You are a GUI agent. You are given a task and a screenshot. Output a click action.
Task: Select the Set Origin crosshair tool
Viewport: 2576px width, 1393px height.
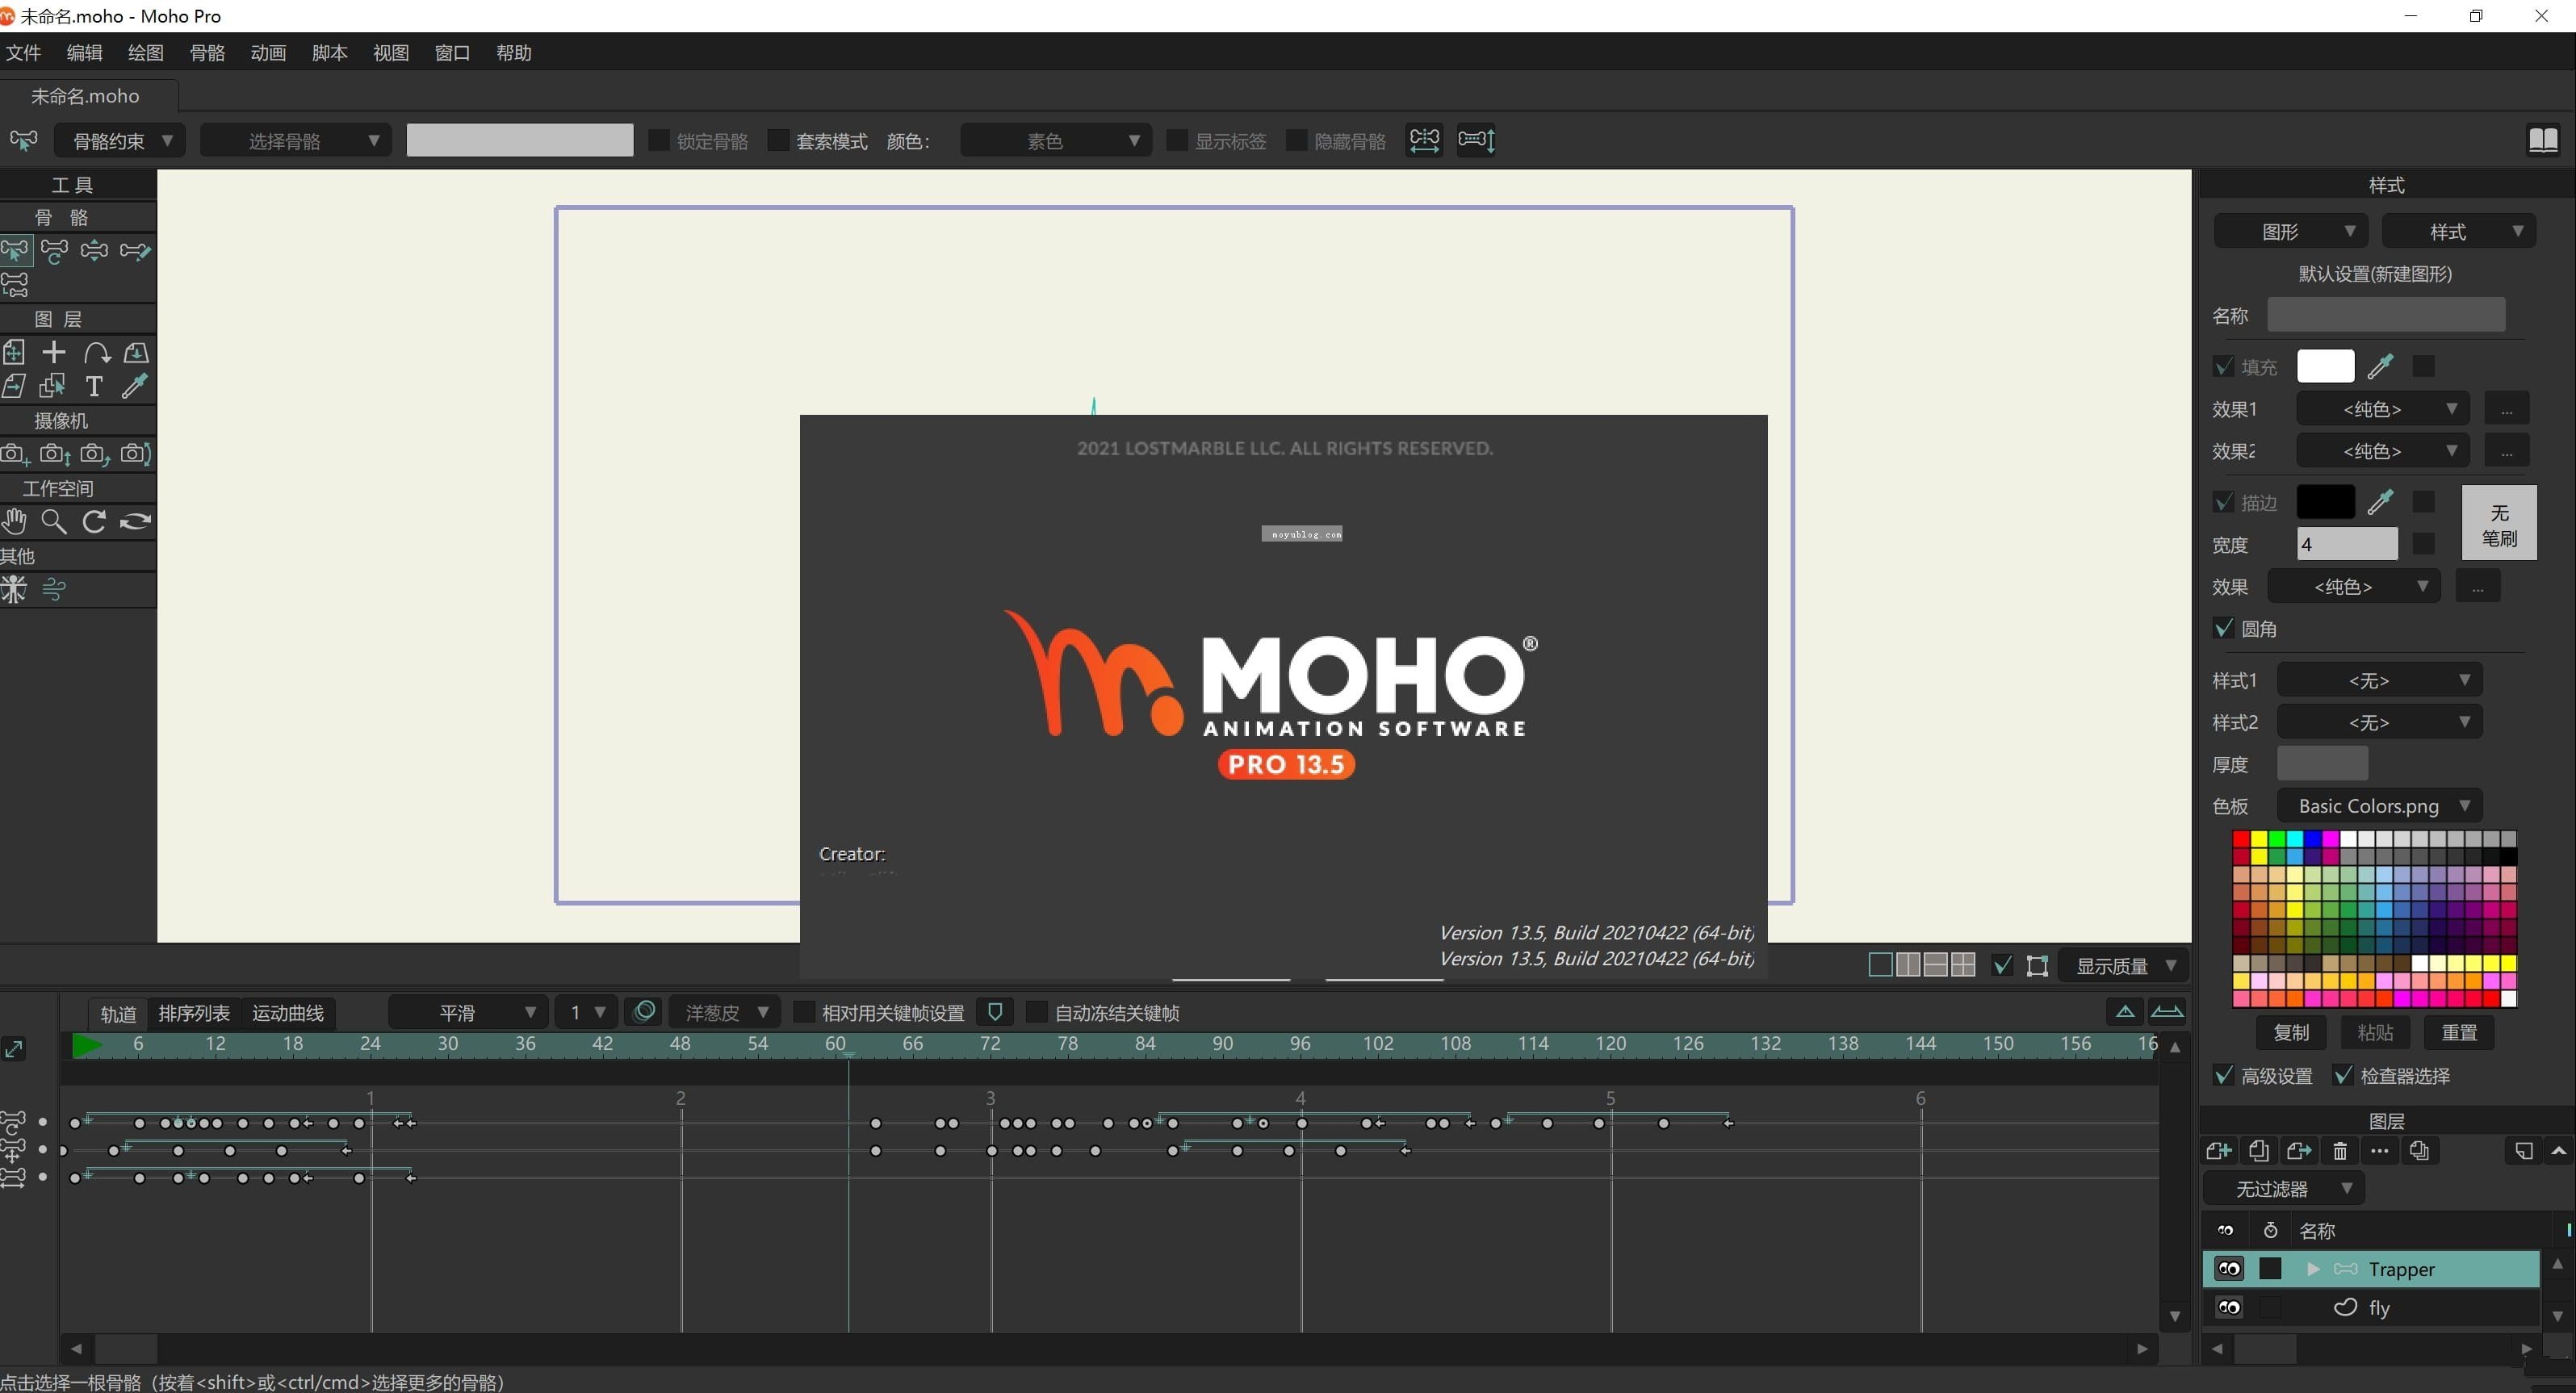(54, 352)
